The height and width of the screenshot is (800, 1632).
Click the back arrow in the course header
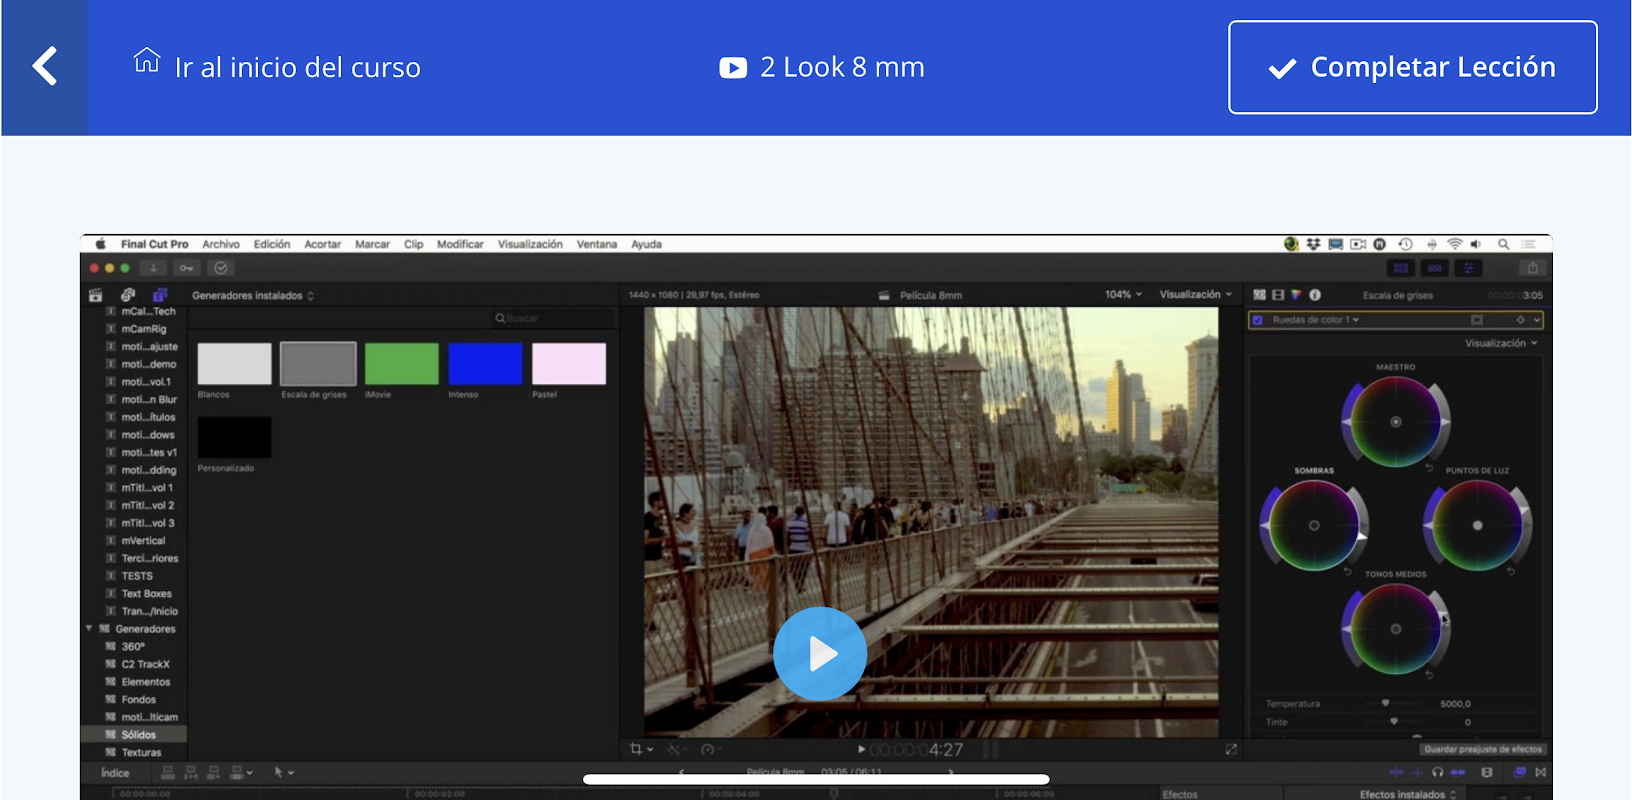click(44, 67)
